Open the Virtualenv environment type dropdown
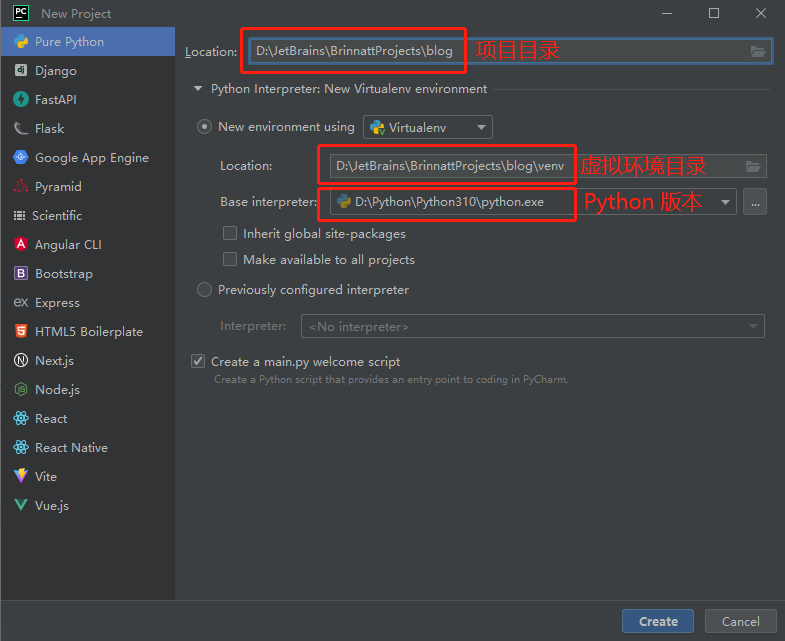The image size is (785, 641). pyautogui.click(x=428, y=127)
